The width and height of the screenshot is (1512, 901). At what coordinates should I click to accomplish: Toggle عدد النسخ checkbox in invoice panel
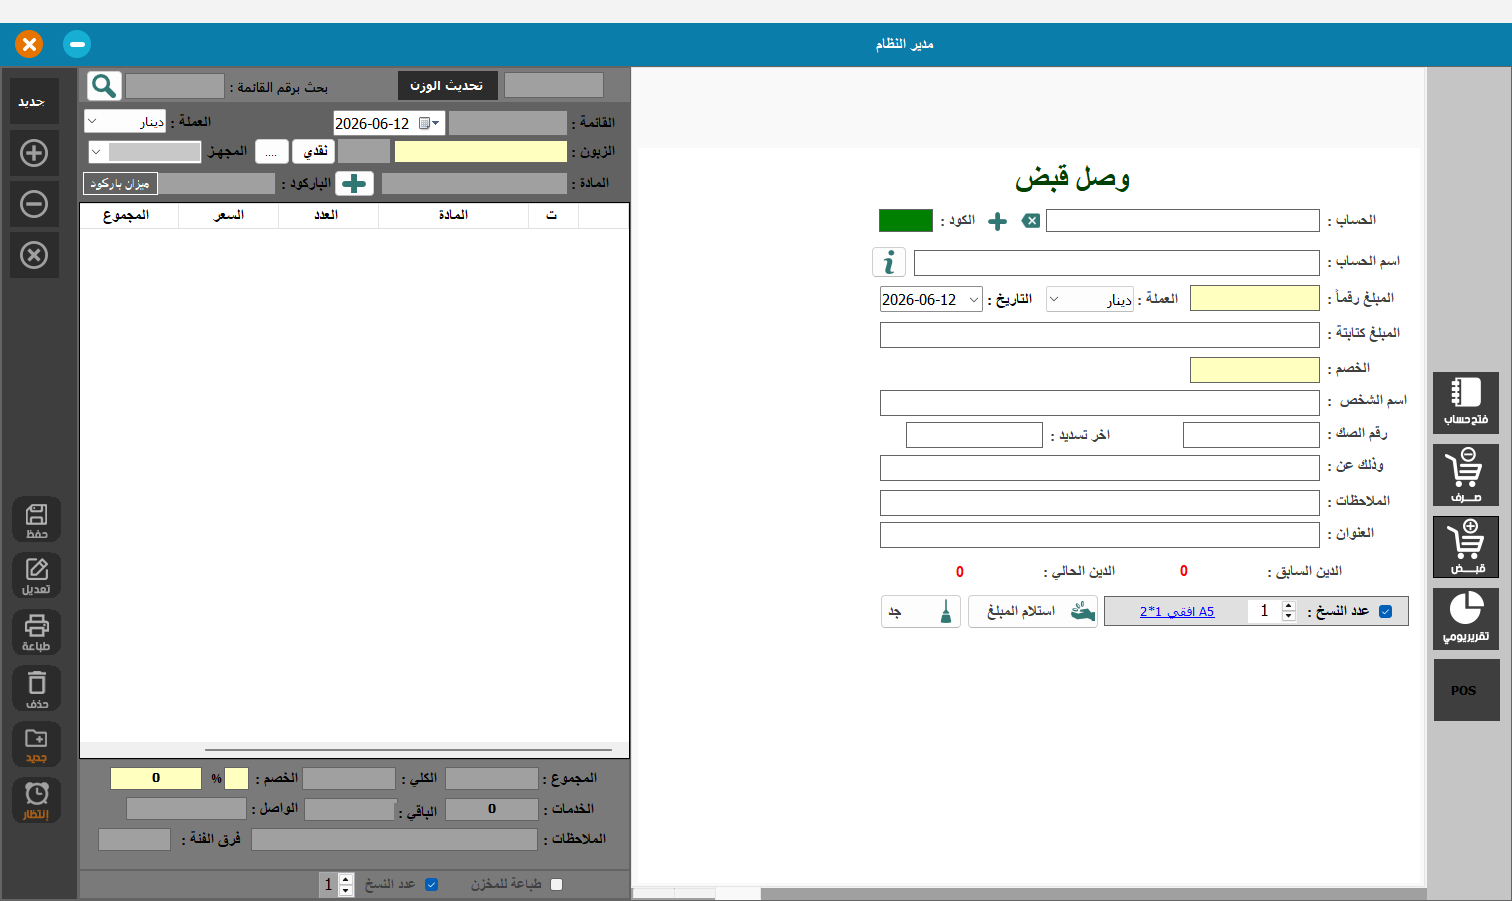pos(432,884)
